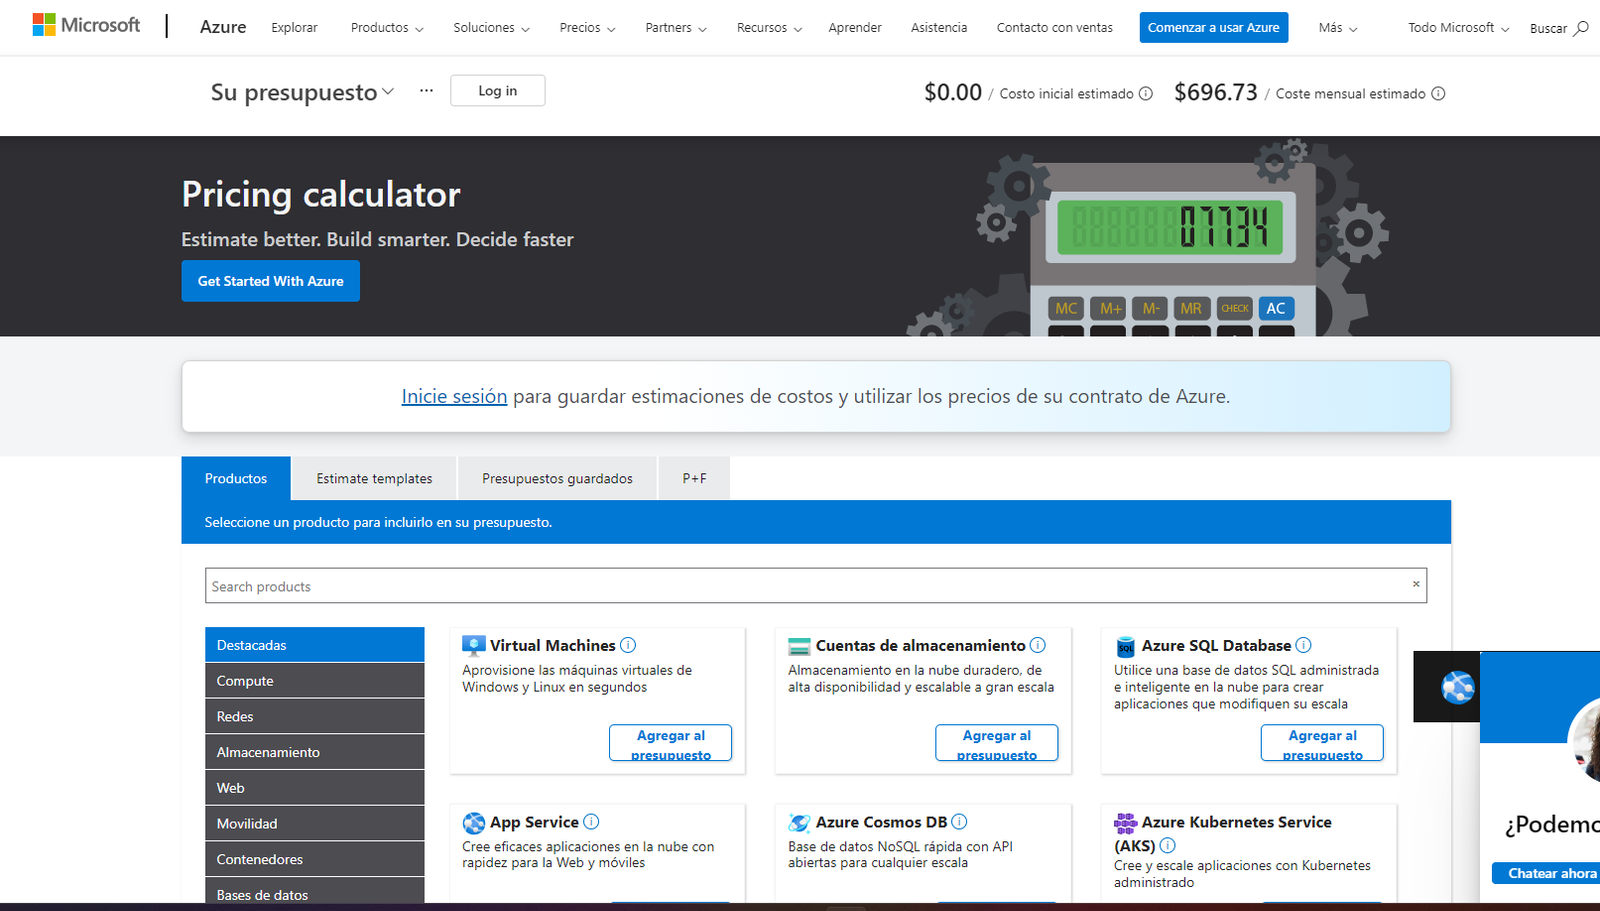Image resolution: width=1600 pixels, height=911 pixels.
Task: Open the Aprender nav item
Action: 855,28
